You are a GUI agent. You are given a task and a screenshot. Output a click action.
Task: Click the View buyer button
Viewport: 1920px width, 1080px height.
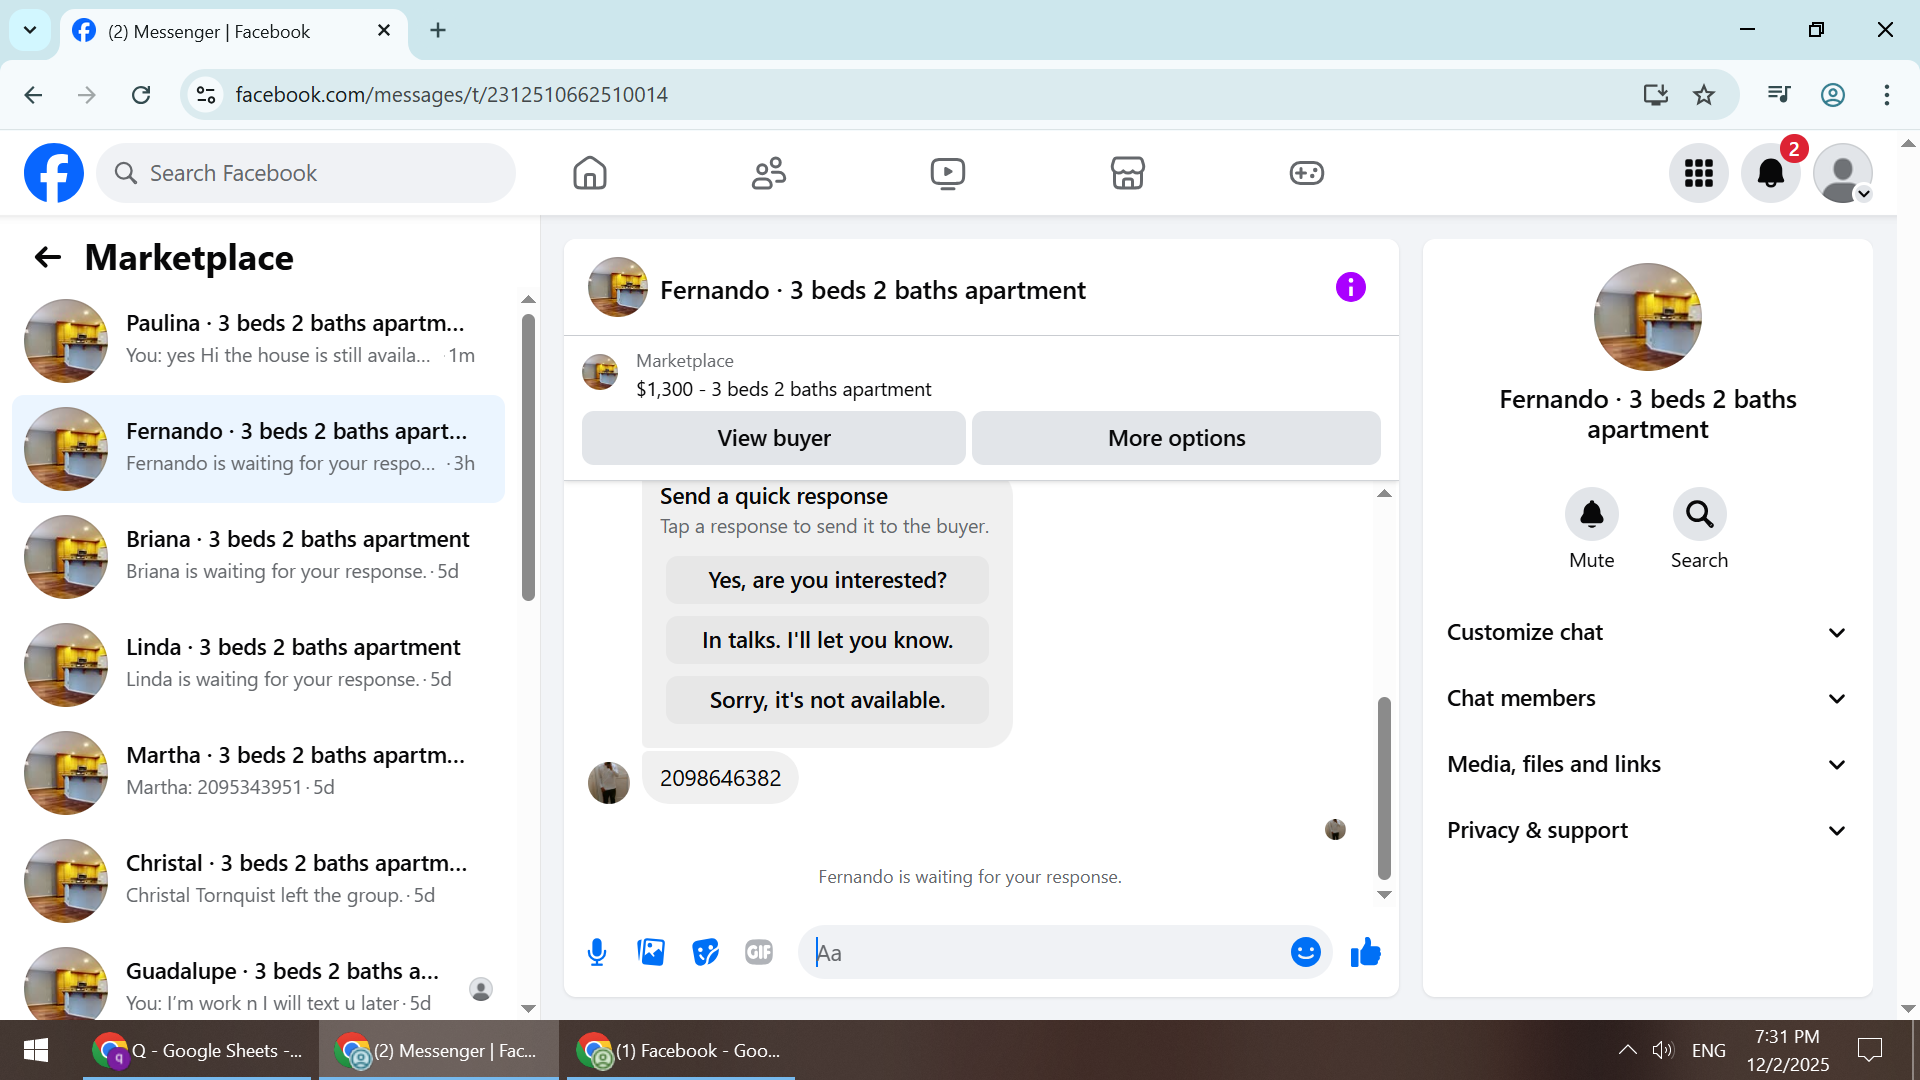pyautogui.click(x=773, y=438)
